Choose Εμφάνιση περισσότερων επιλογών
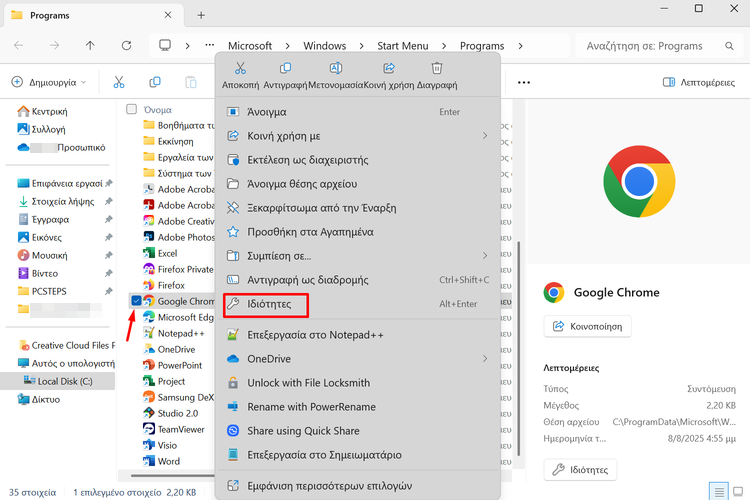 [x=358, y=486]
